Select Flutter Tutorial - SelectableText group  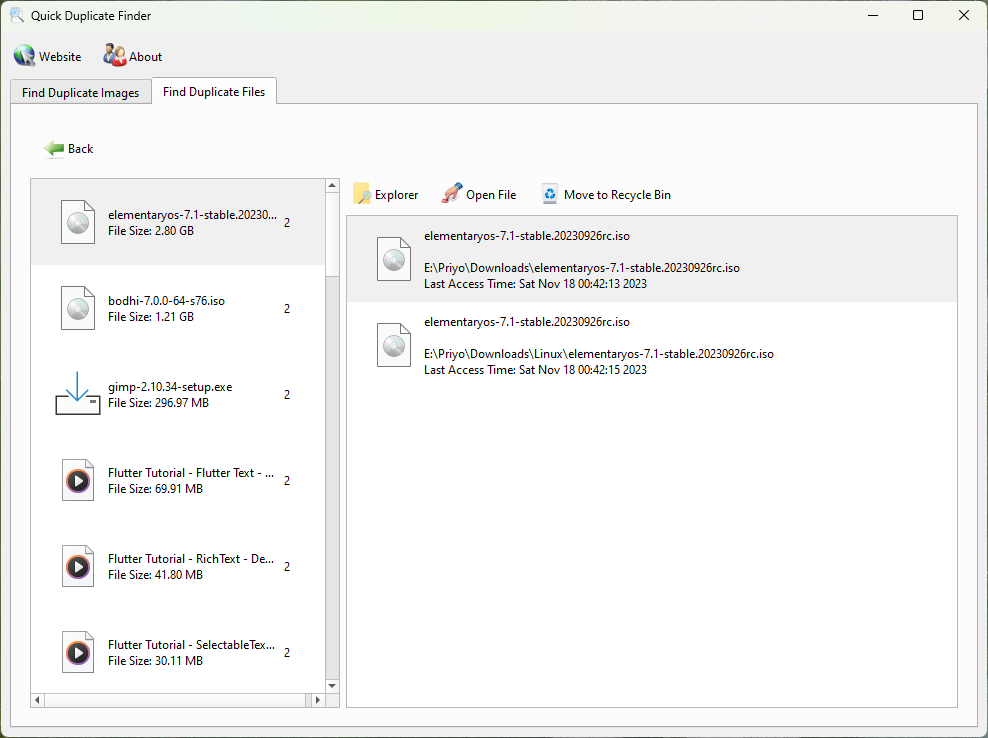pyautogui.click(x=178, y=652)
